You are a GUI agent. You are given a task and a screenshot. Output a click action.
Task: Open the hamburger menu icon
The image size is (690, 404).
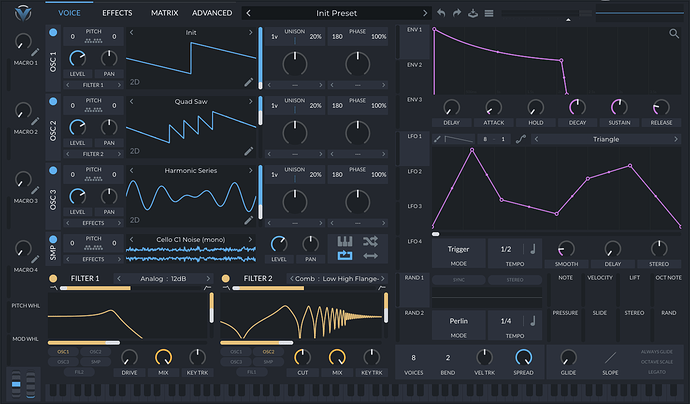489,13
